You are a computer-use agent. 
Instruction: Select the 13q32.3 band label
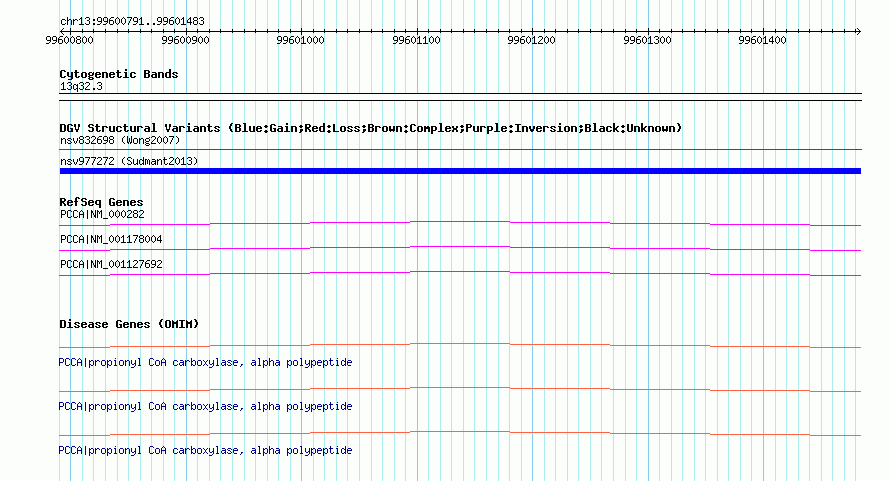(81, 86)
